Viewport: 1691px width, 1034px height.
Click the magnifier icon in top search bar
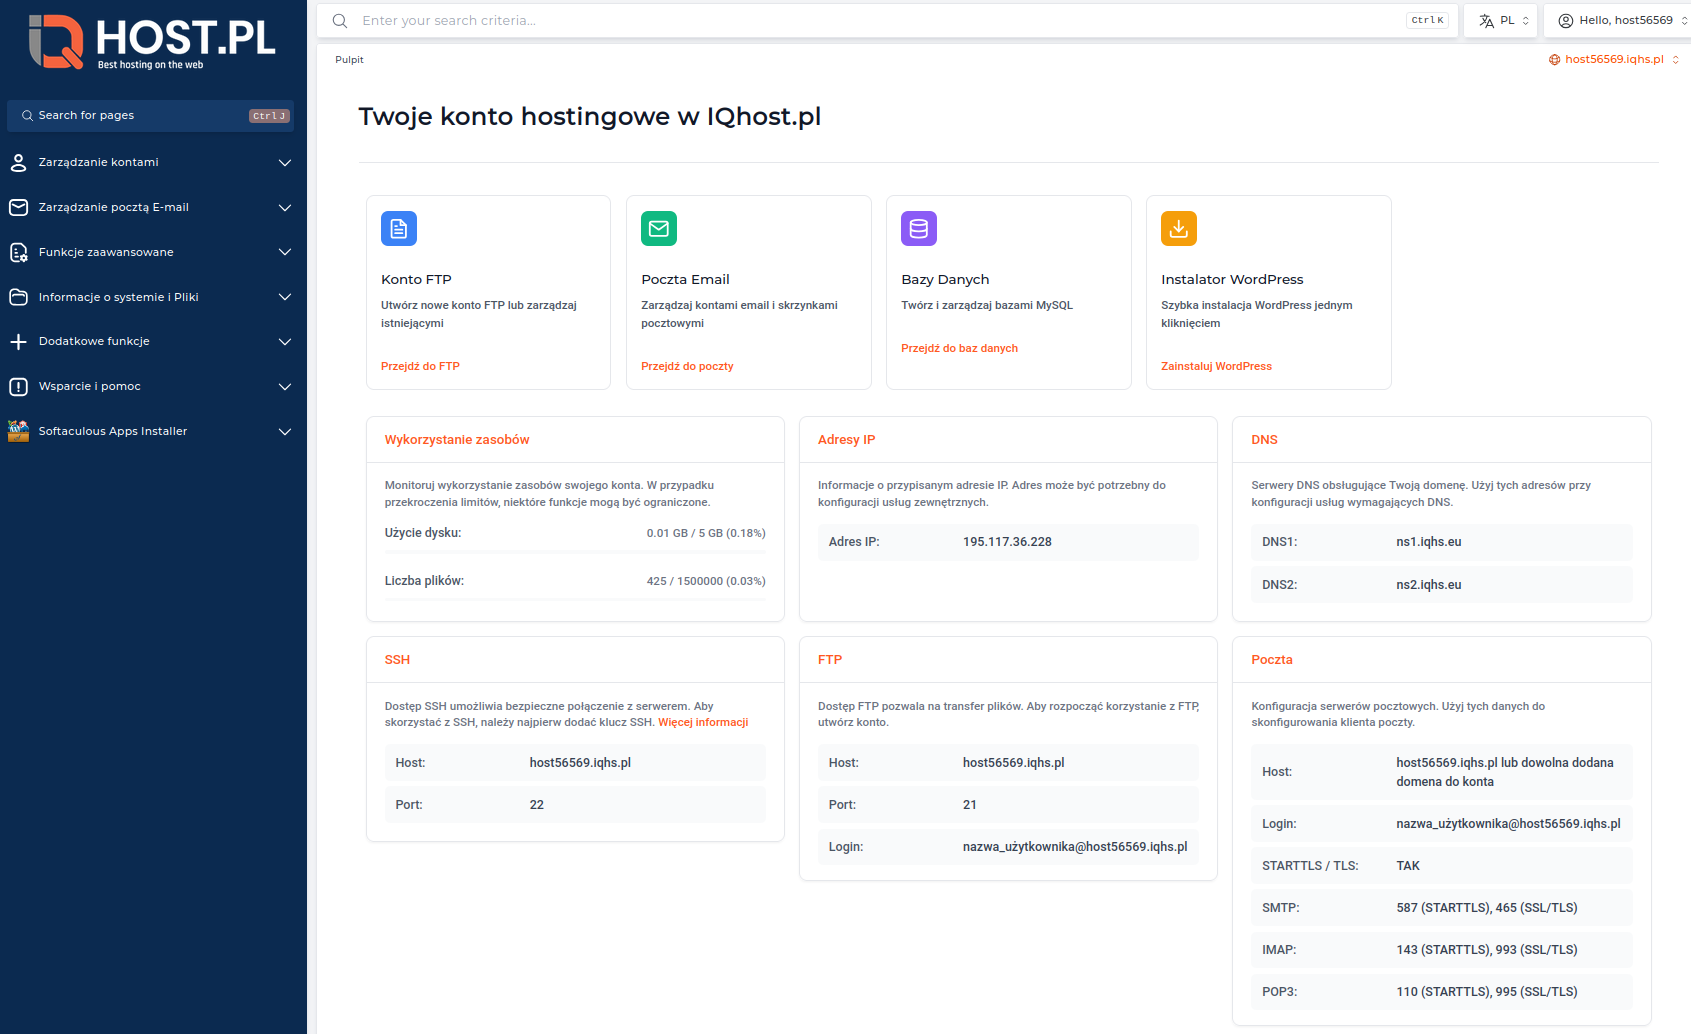click(x=340, y=21)
